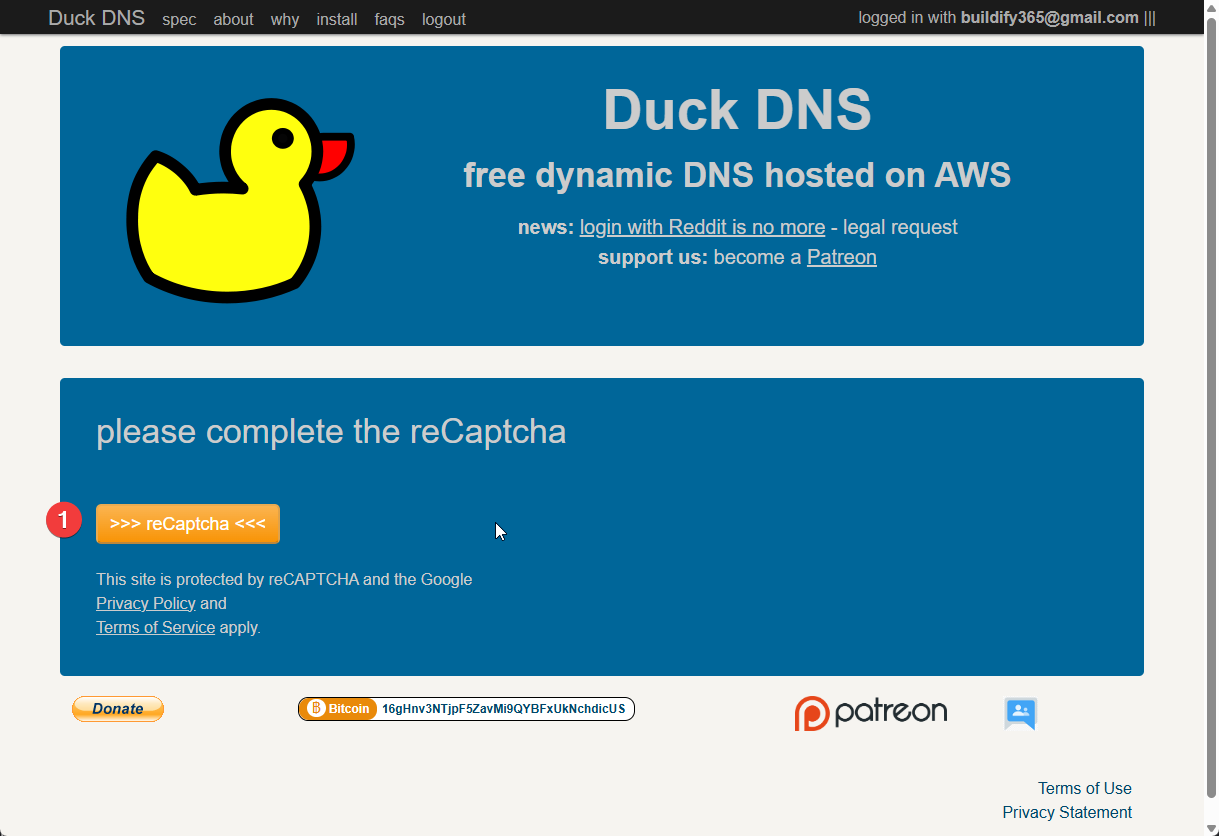
Task: Start the >>> reCaptcha <<< button
Action: point(188,524)
